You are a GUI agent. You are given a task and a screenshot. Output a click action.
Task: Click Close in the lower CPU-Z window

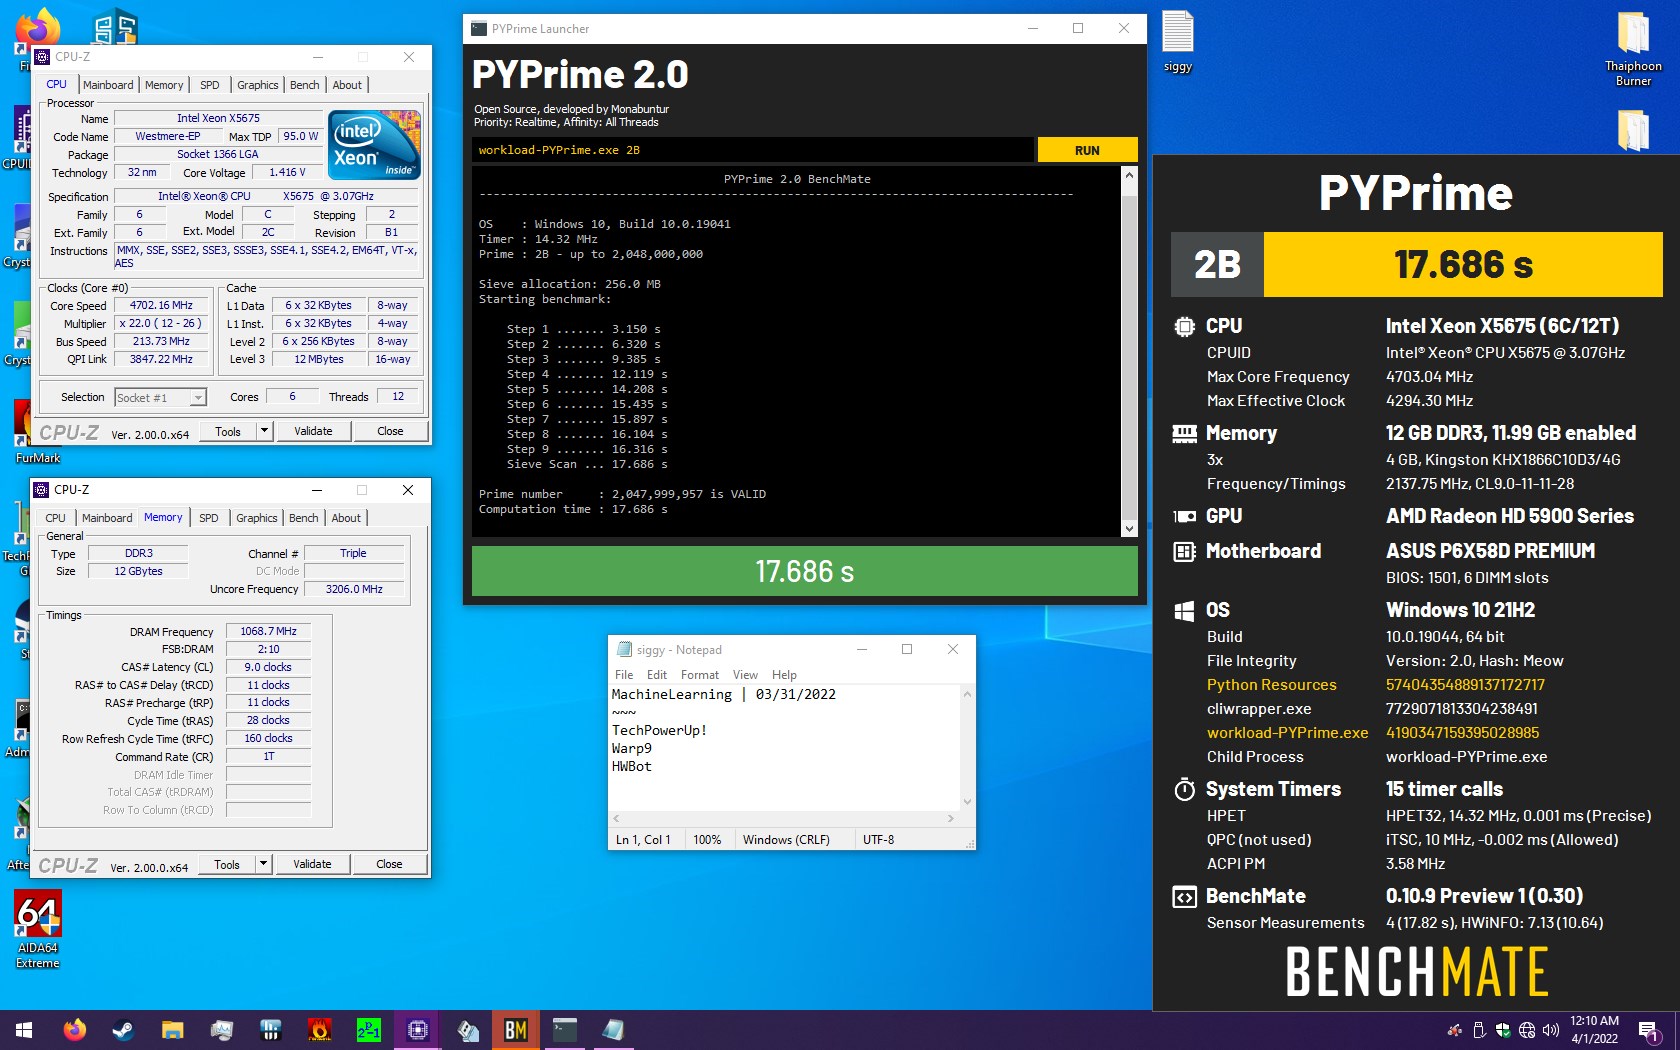[389, 864]
